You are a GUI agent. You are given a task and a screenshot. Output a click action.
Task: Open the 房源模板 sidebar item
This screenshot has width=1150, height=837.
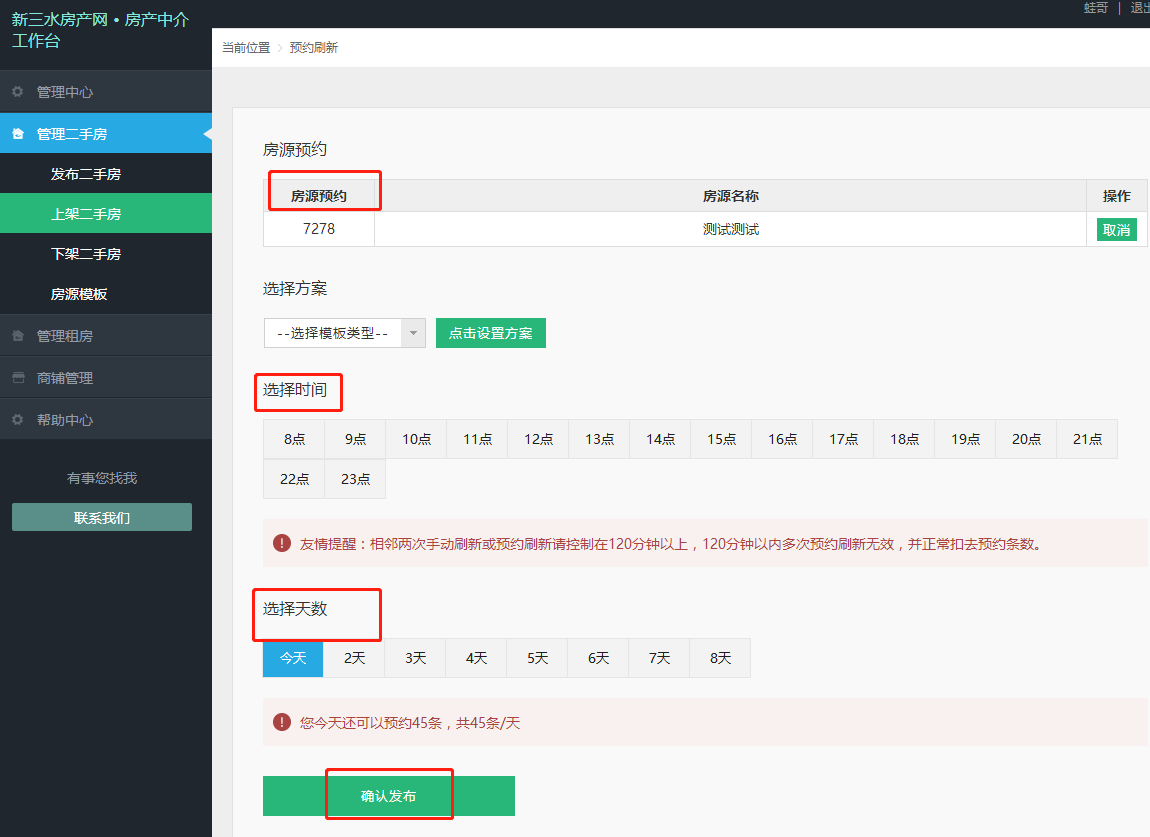79,294
